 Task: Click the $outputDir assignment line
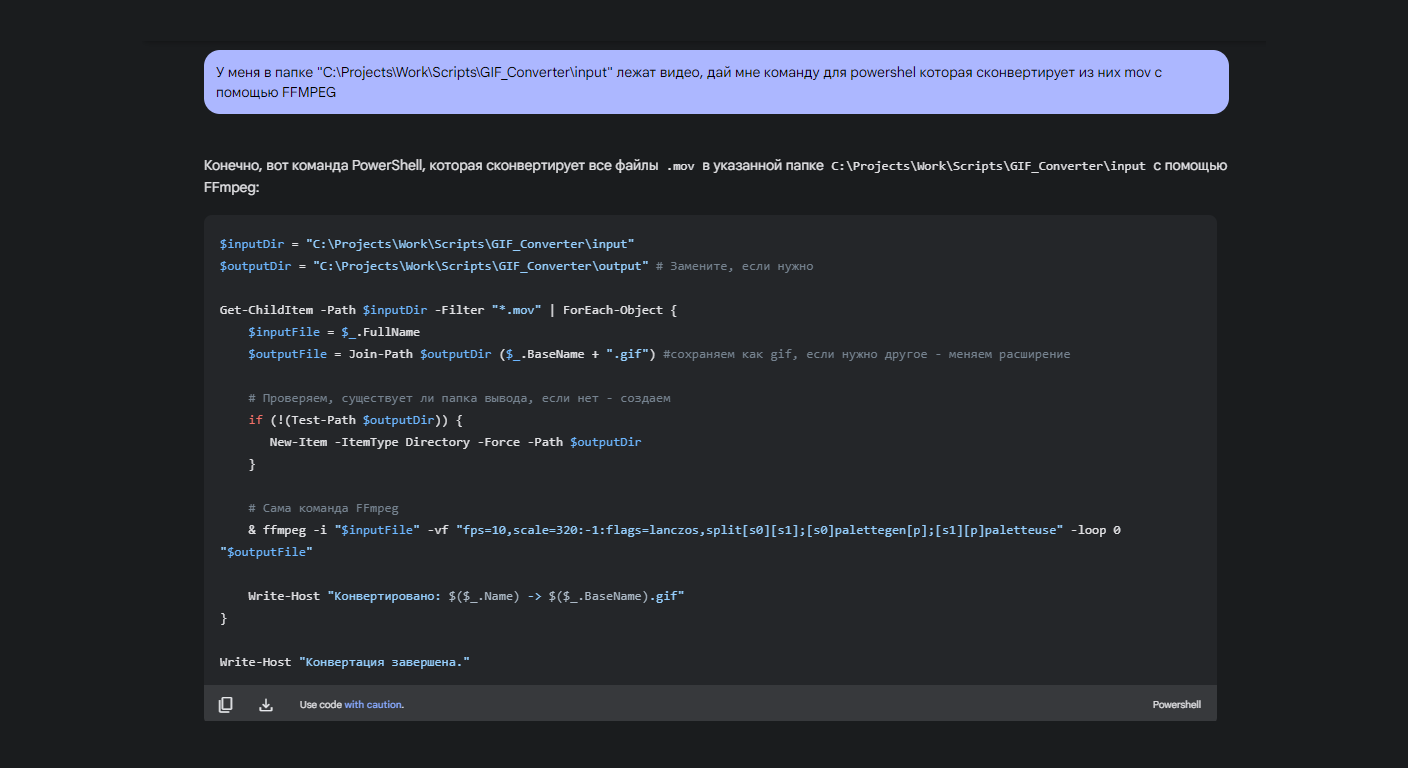click(434, 266)
